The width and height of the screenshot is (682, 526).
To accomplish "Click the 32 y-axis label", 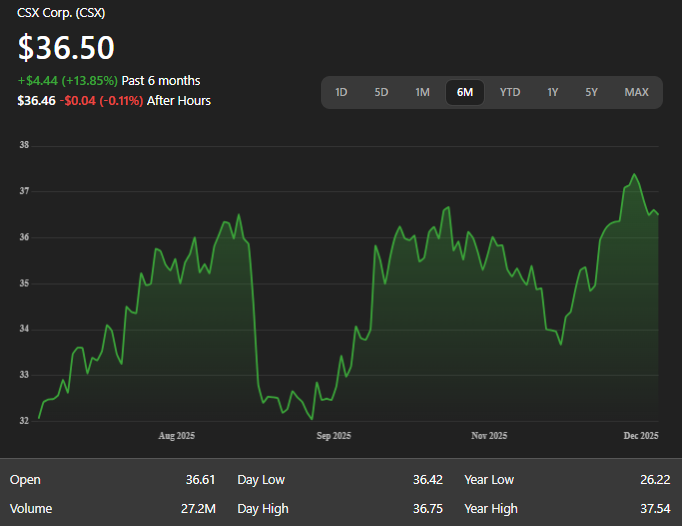I will click(x=24, y=421).
